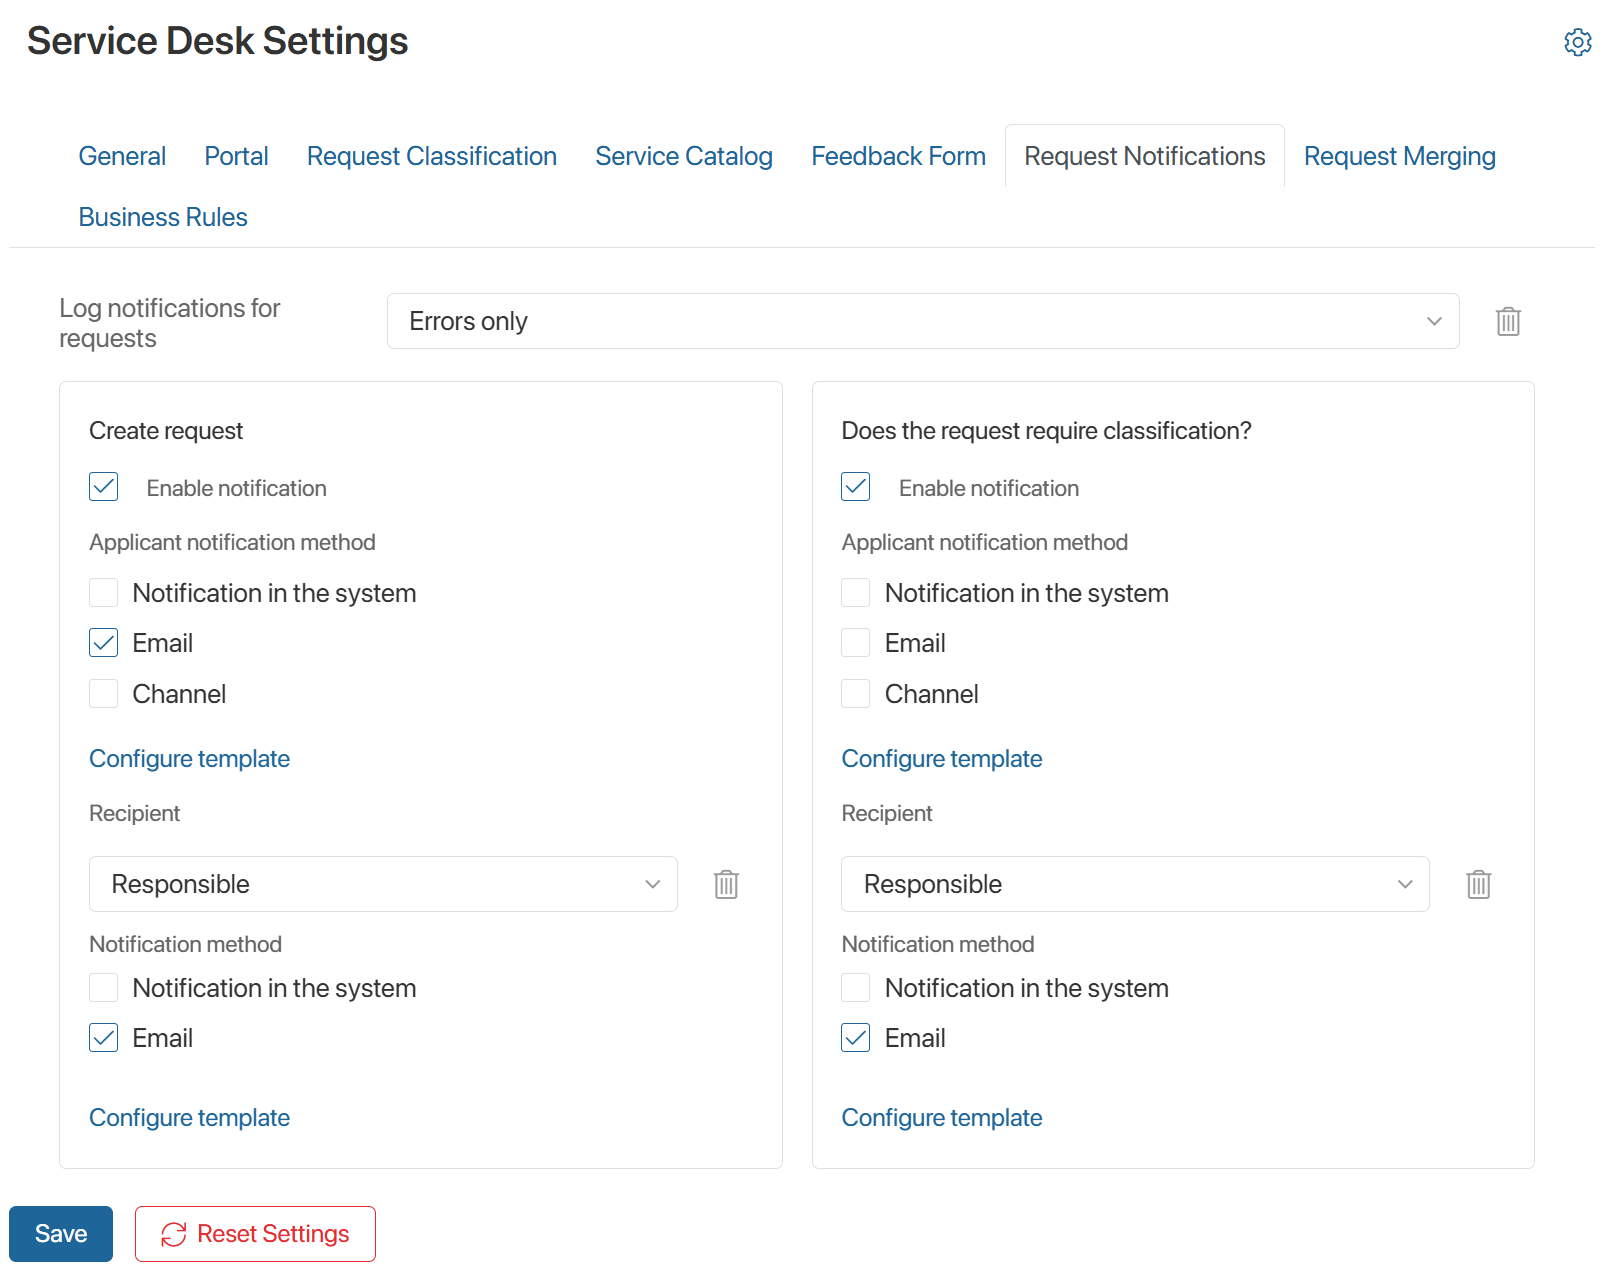The height and width of the screenshot is (1270, 1601).
Task: Delete the Log notifications setting via trash icon
Action: [x=1508, y=321]
